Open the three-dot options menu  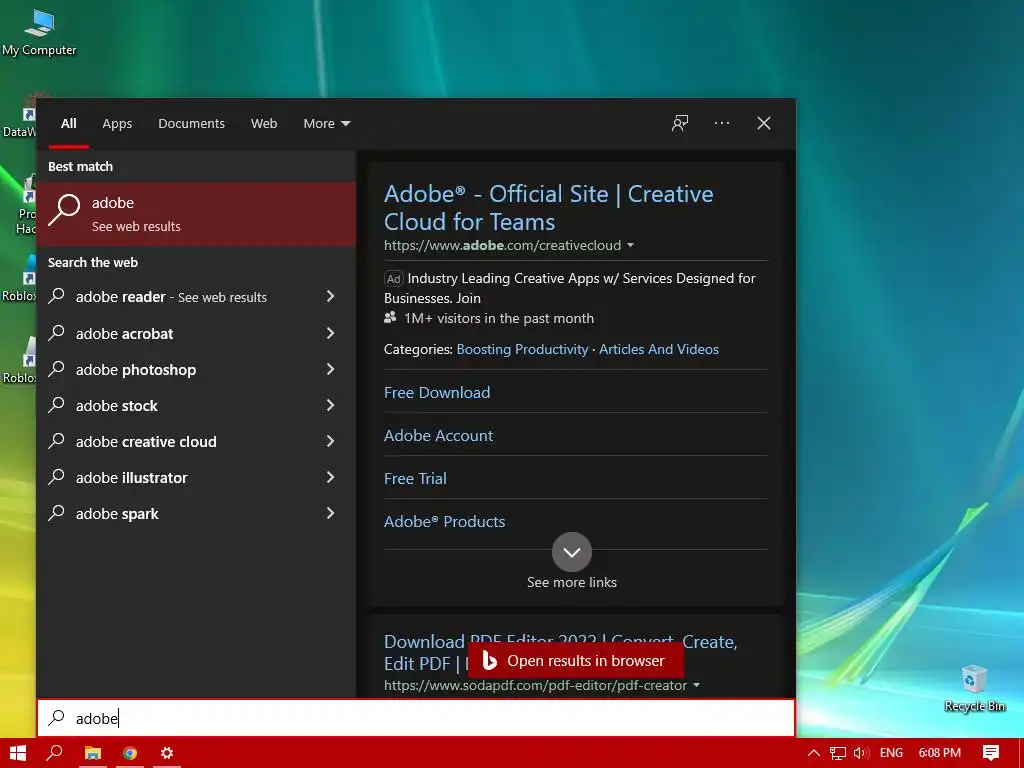pos(722,123)
